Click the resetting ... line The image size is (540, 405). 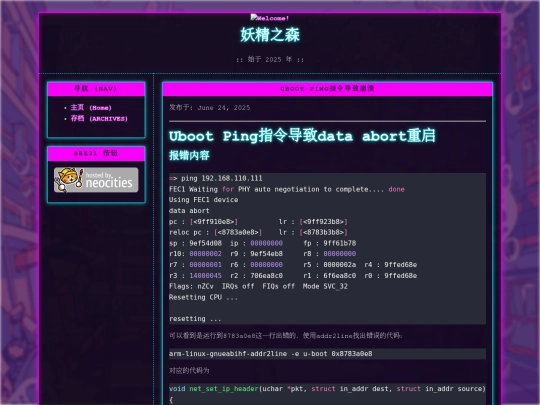click(x=195, y=319)
